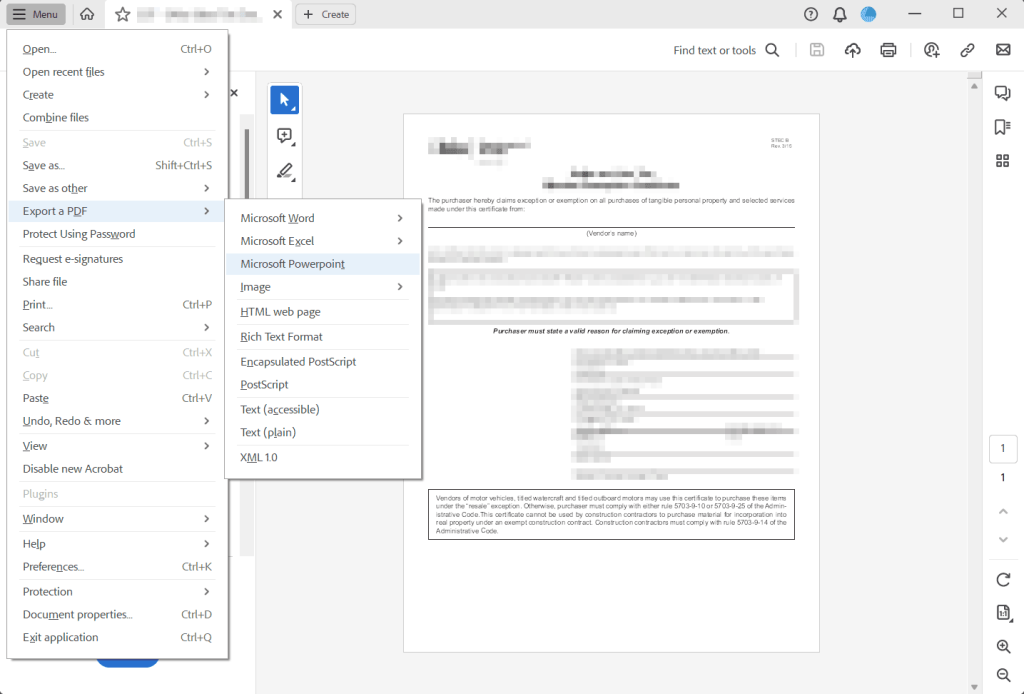Image resolution: width=1024 pixels, height=694 pixels.
Task: Click the Create tab button
Action: (x=325, y=14)
